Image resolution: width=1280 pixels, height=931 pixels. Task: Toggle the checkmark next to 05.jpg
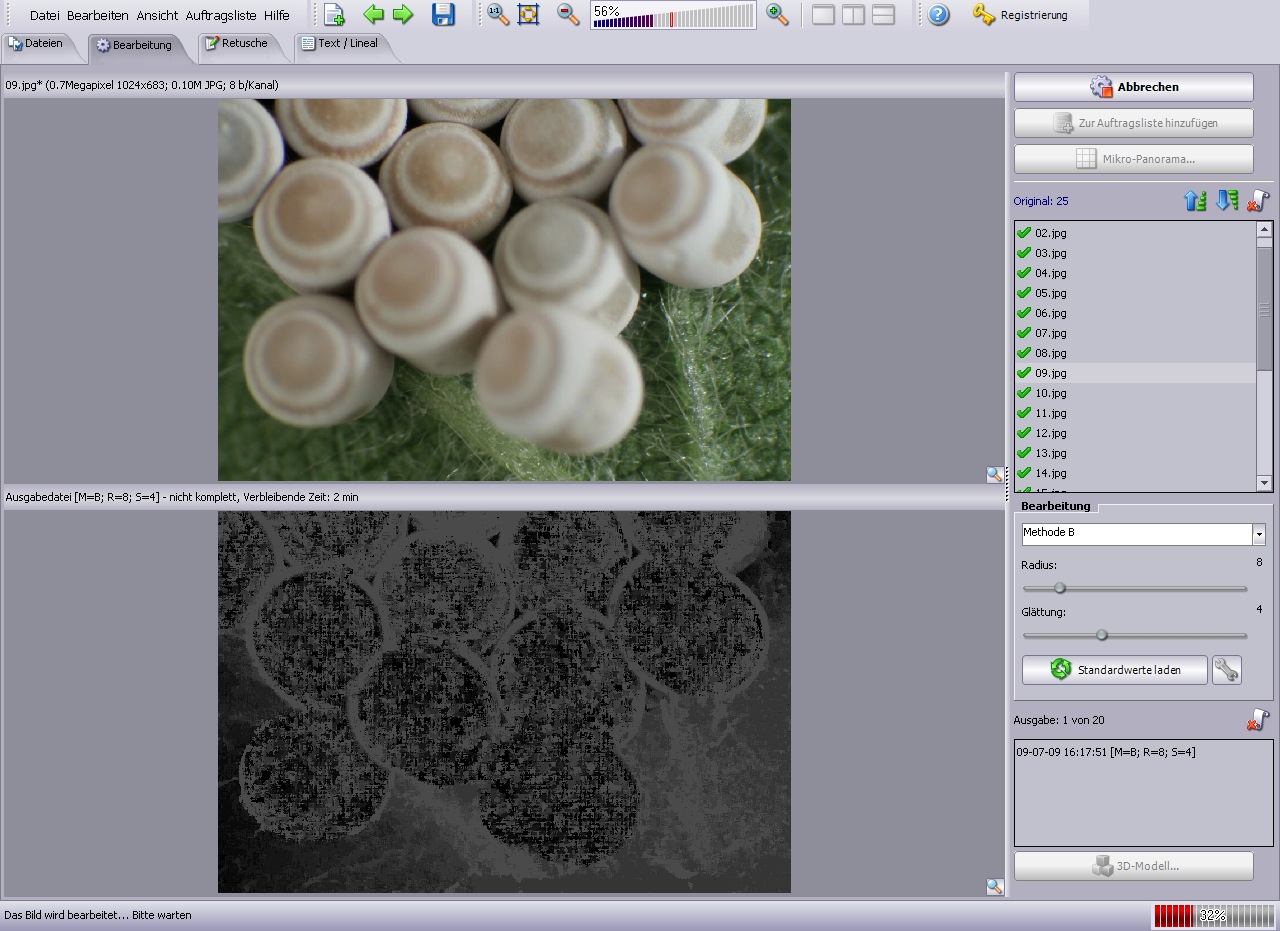[x=1024, y=293]
